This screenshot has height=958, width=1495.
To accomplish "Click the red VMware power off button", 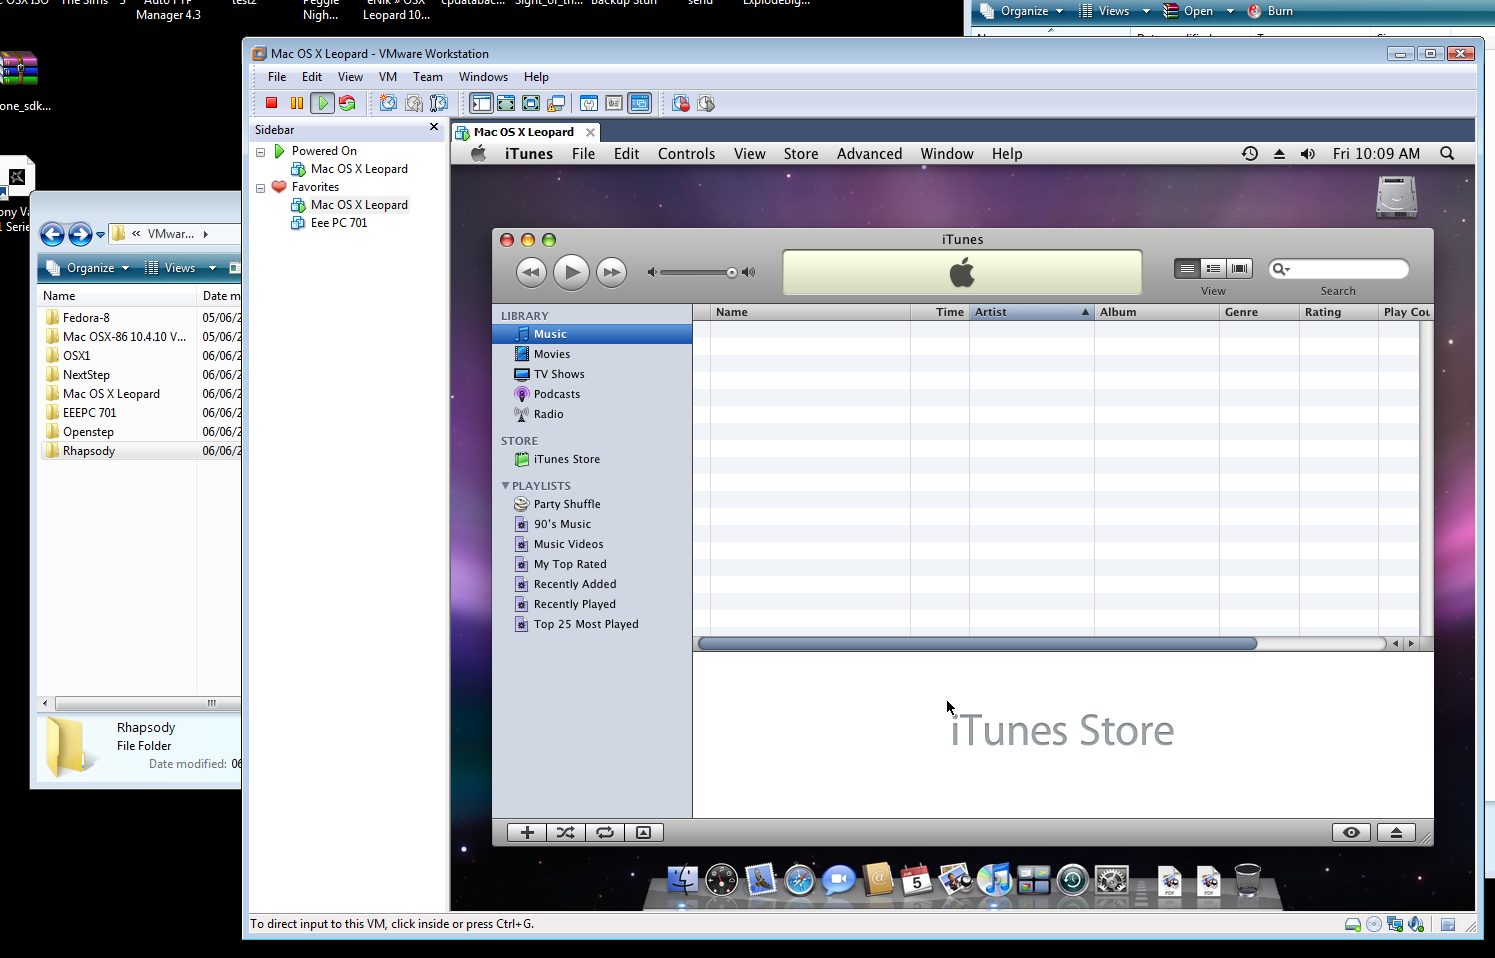I will tap(271, 103).
